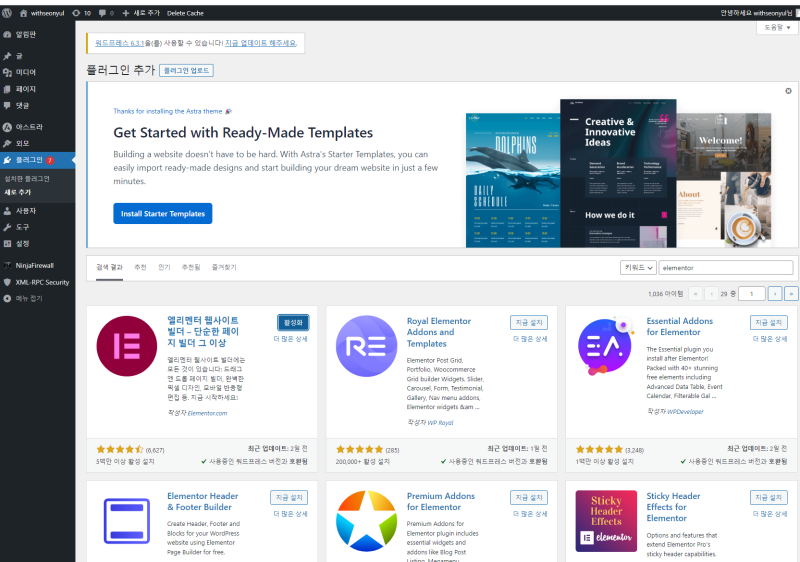Open WordPress 6.3.1 version link

coord(119,43)
